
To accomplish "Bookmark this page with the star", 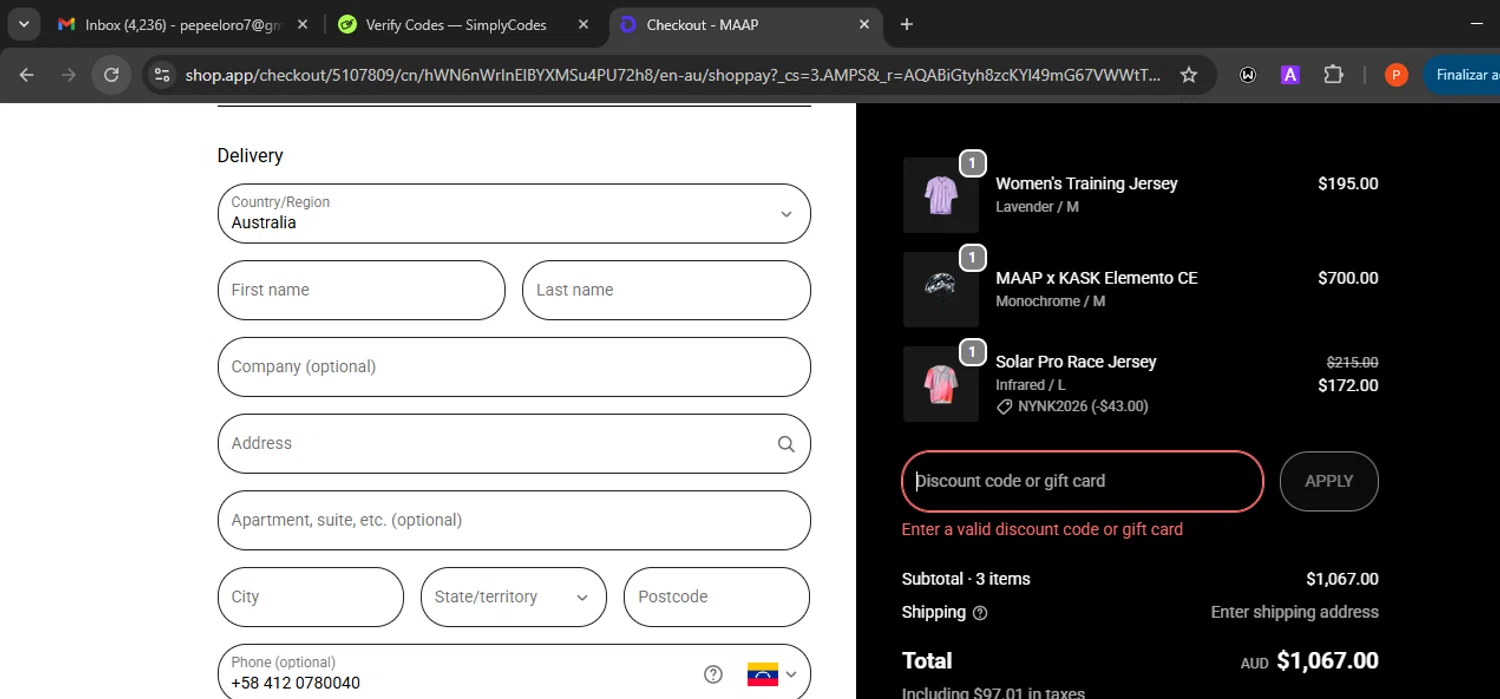I will tap(1189, 75).
